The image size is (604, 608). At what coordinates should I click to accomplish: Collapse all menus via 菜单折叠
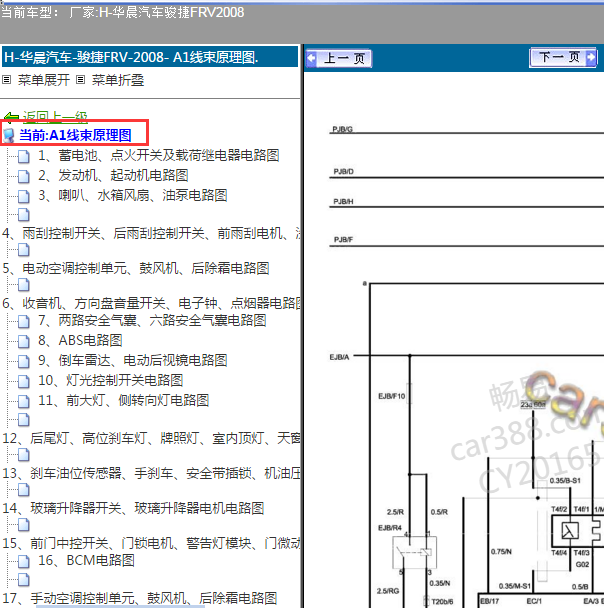coord(118,80)
